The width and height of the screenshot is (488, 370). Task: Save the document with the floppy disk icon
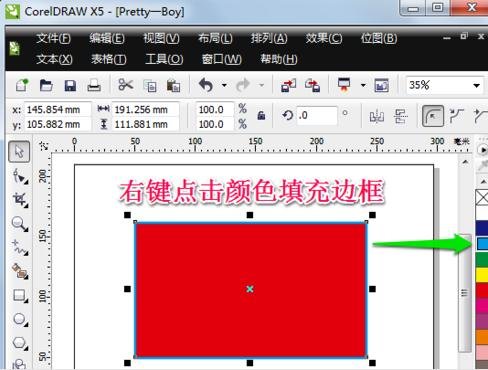click(70, 86)
